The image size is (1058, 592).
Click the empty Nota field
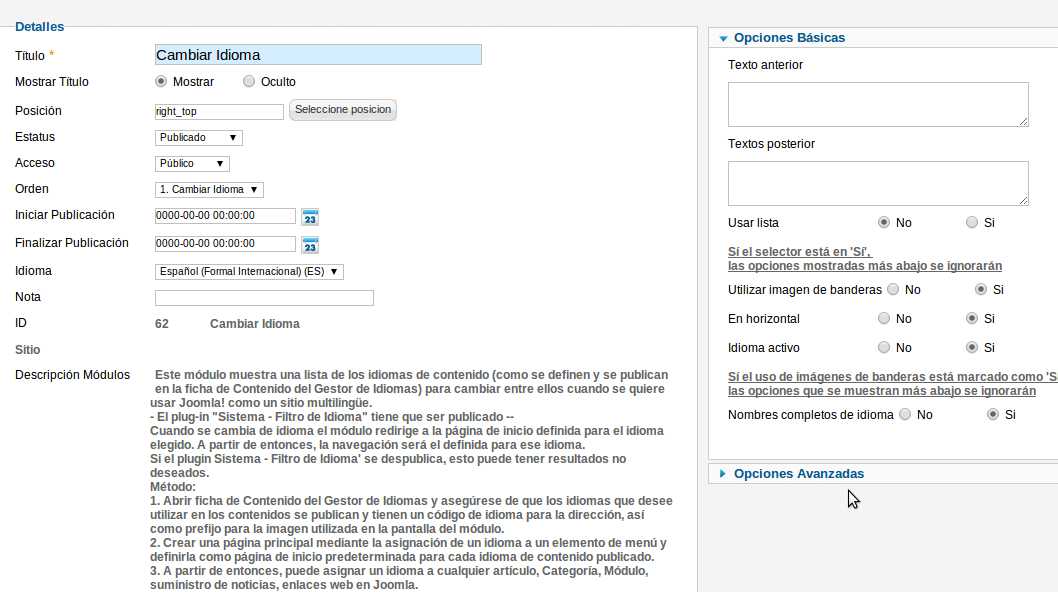tap(264, 298)
